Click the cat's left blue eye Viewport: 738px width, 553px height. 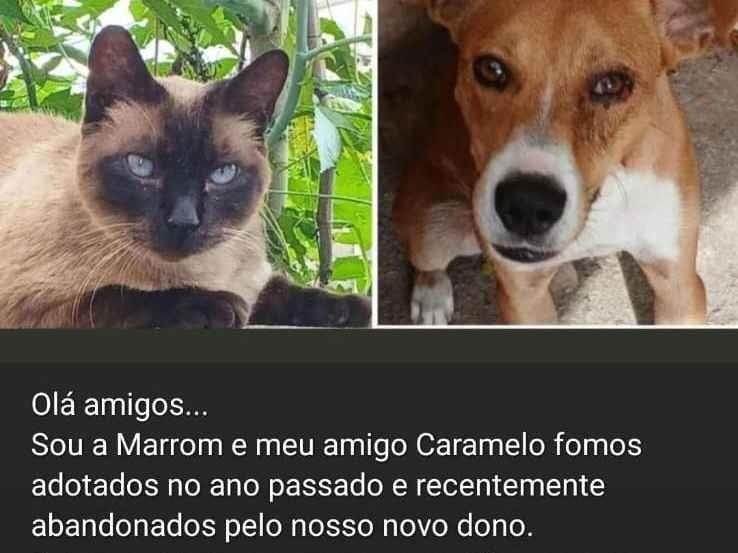click(x=140, y=166)
